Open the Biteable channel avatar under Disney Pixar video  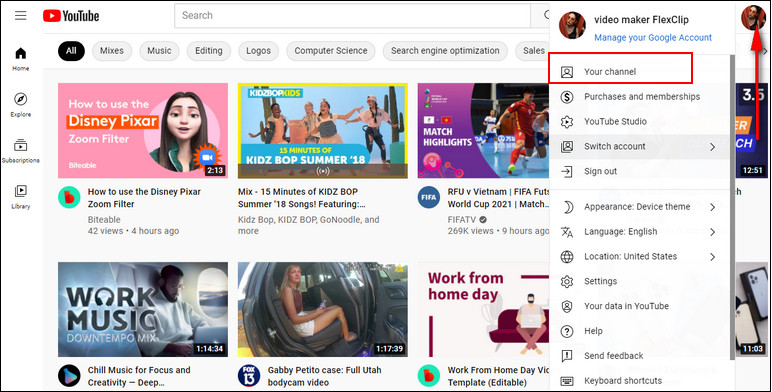(69, 197)
